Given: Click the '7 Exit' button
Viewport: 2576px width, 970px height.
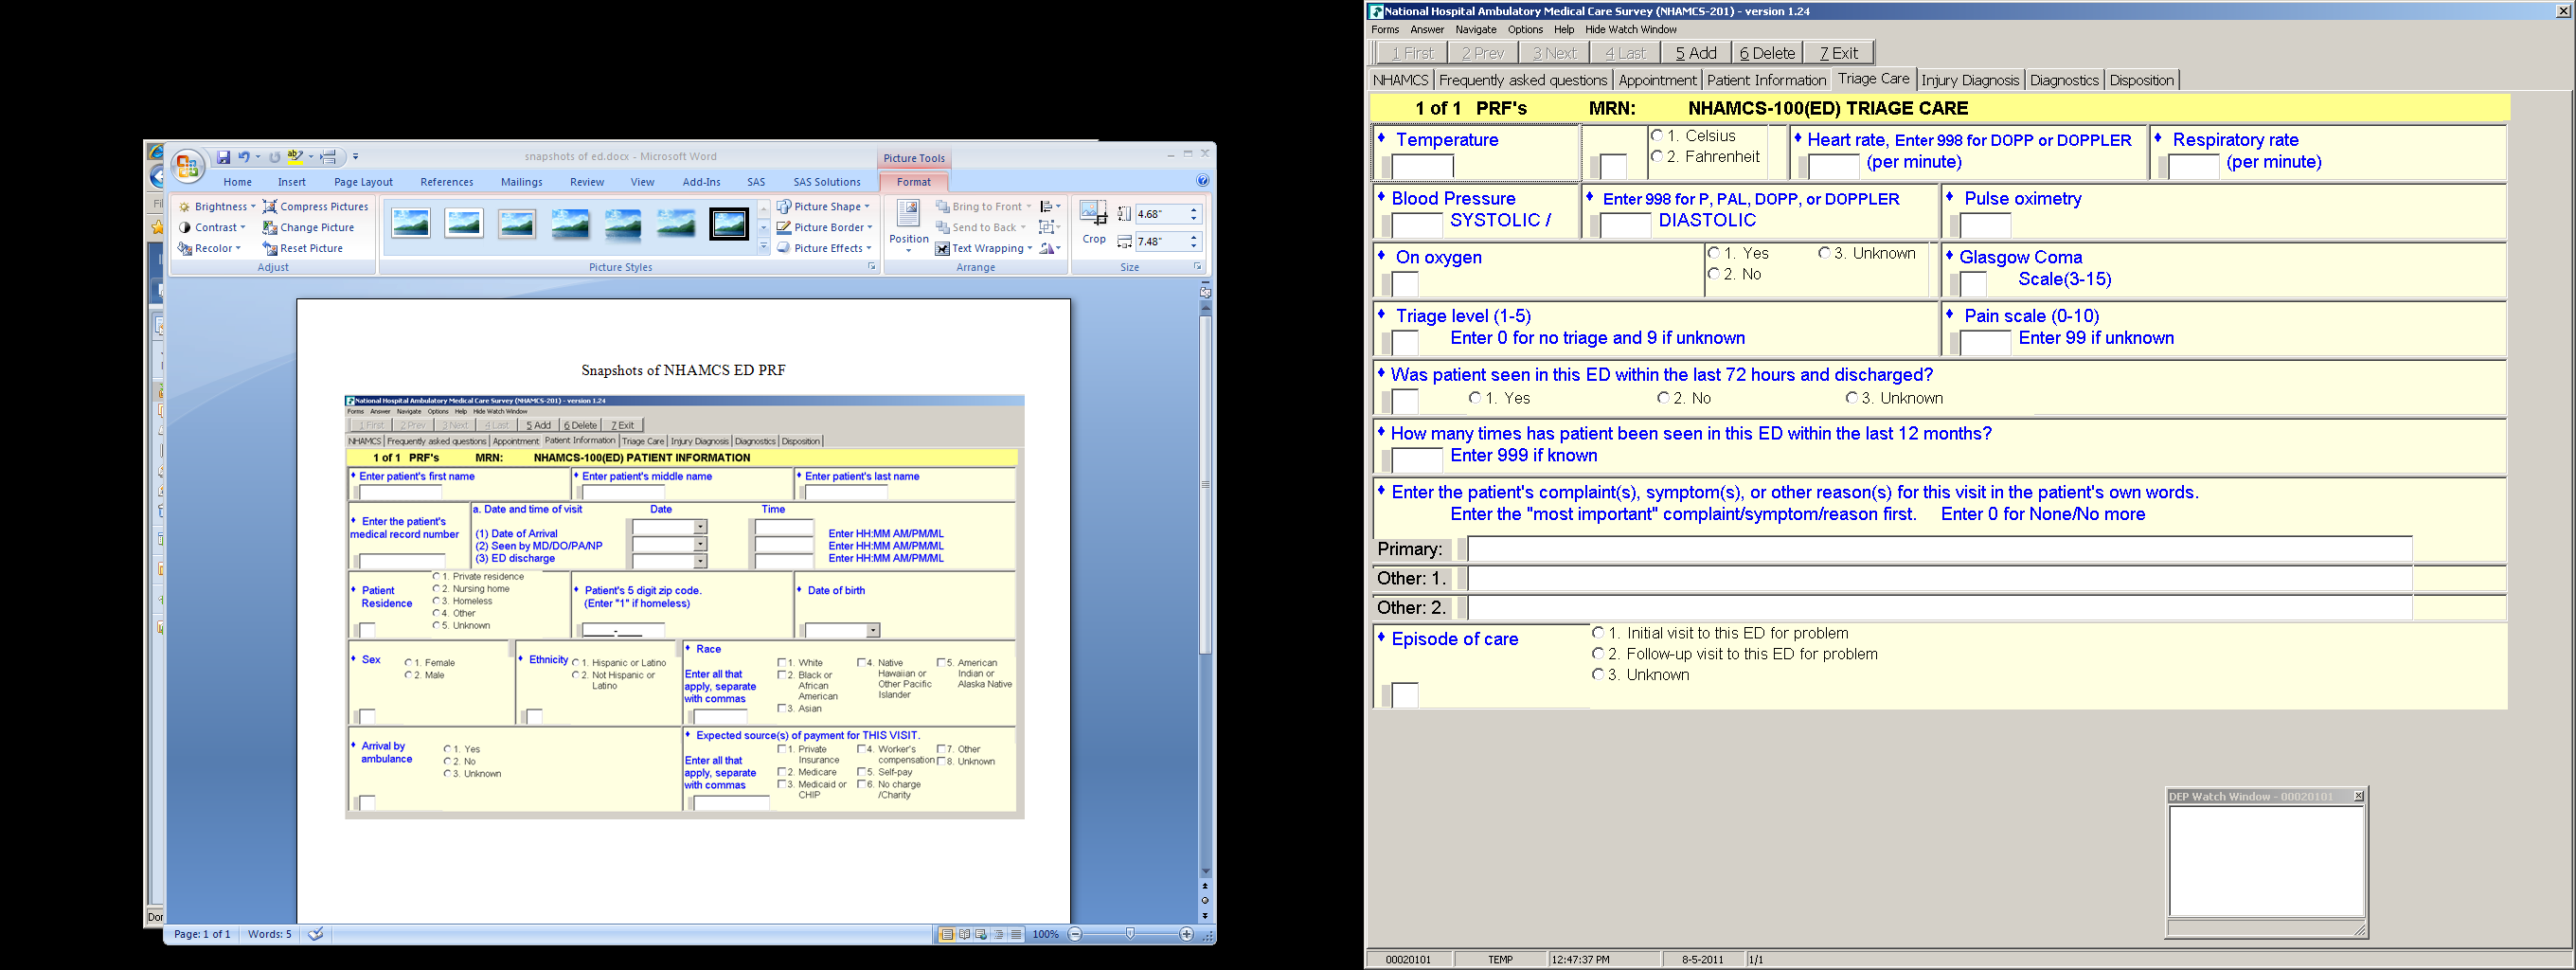Looking at the screenshot, I should click(1838, 53).
